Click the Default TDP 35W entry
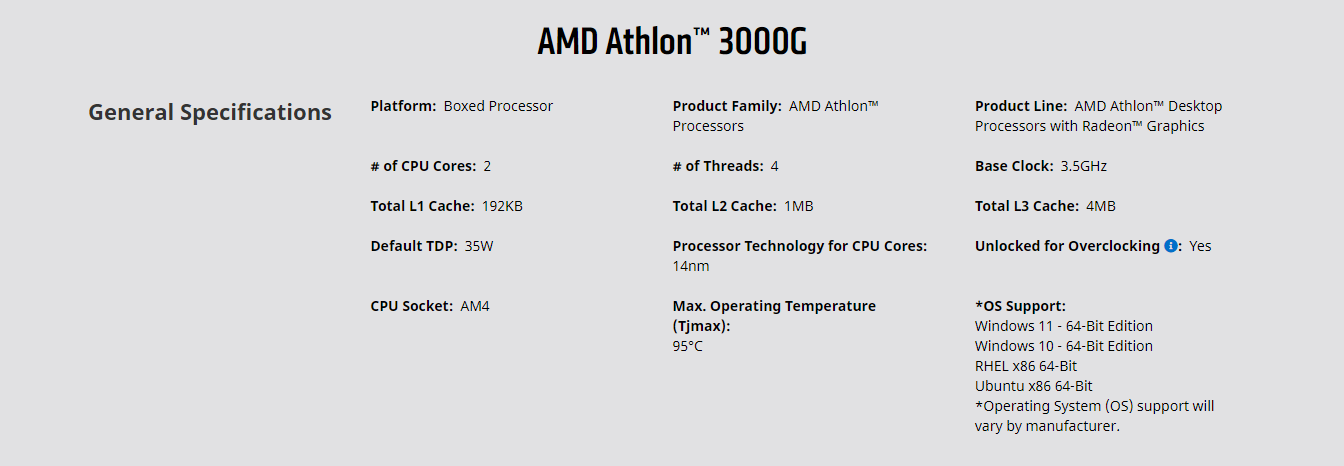This screenshot has width=1344, height=466. pyautogui.click(x=432, y=246)
